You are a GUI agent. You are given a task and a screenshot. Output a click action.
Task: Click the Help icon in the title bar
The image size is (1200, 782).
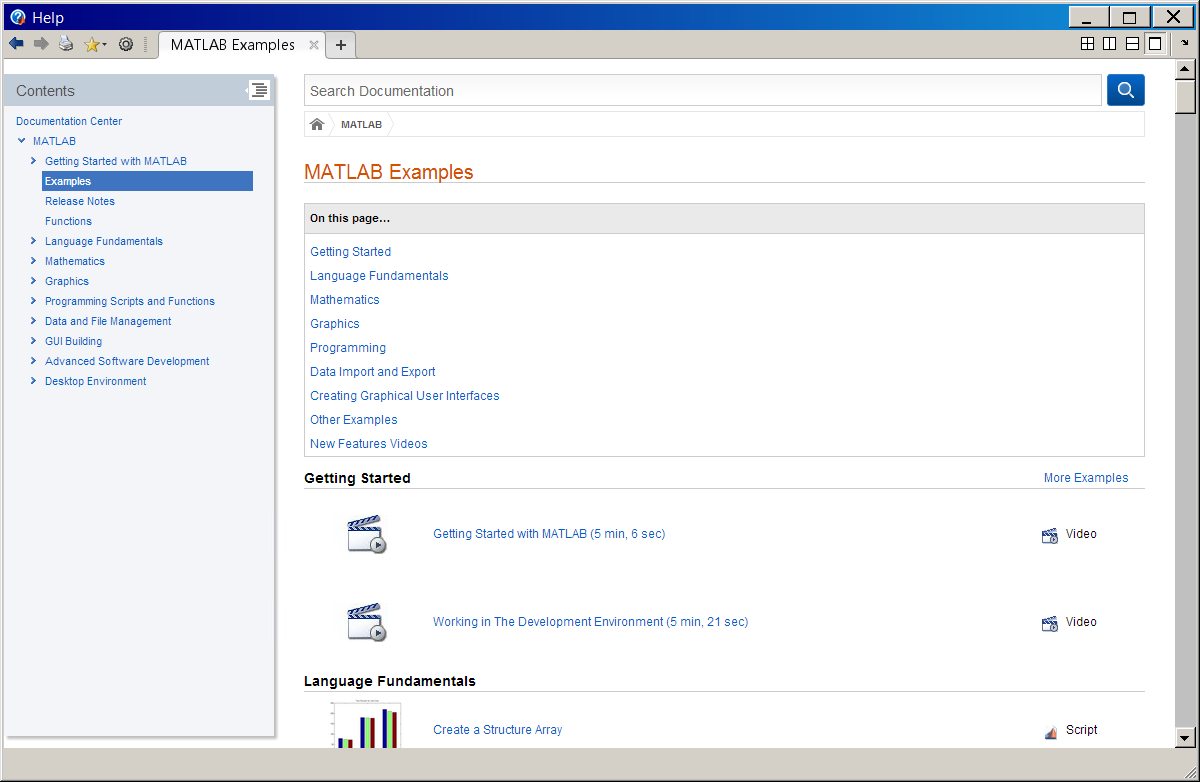point(17,17)
